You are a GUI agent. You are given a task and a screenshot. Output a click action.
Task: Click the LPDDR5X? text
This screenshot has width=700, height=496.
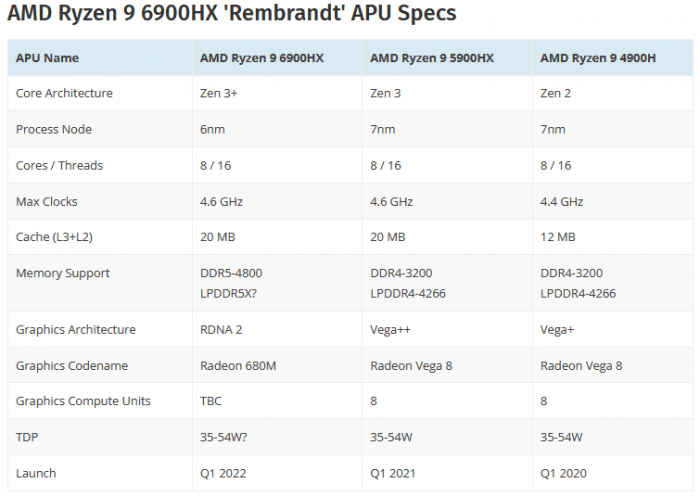click(x=231, y=293)
